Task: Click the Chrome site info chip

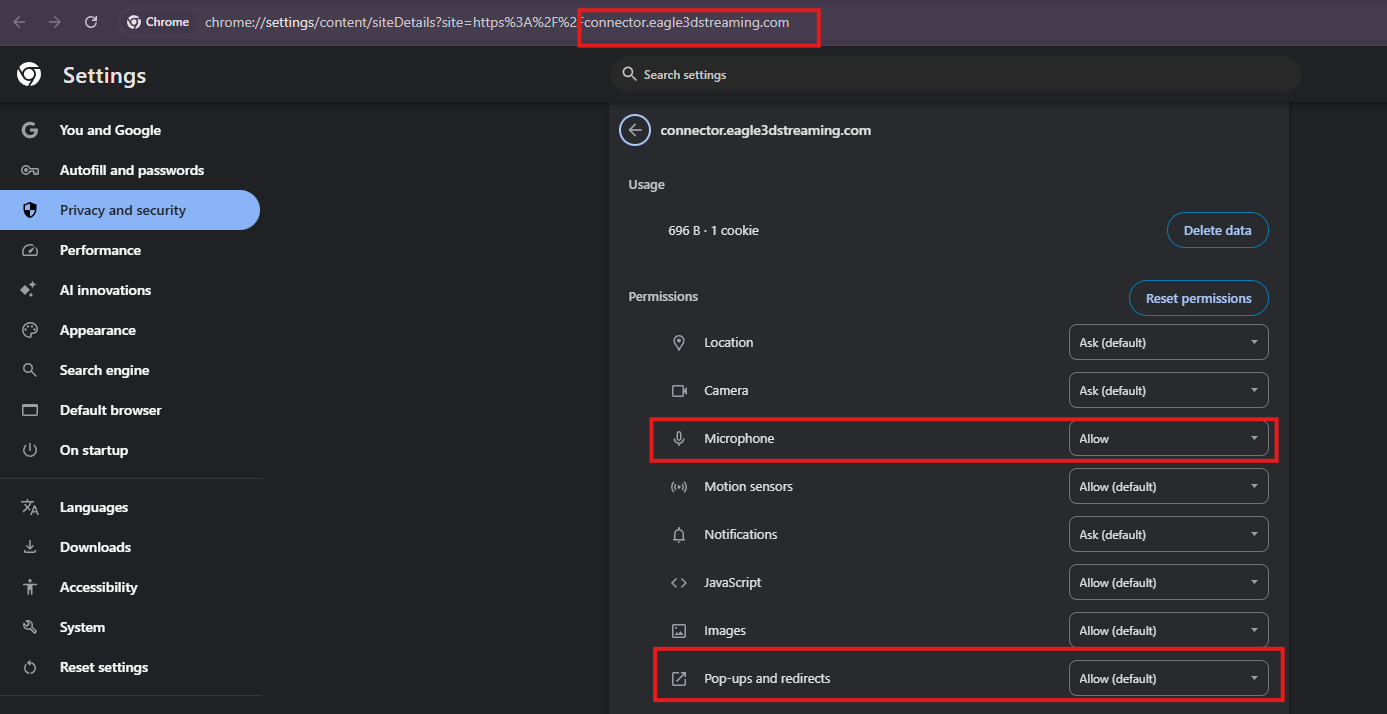Action: [x=158, y=22]
